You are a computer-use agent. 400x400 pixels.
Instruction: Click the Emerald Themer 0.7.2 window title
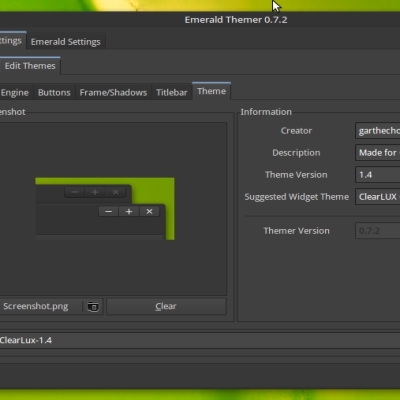pyautogui.click(x=236, y=20)
